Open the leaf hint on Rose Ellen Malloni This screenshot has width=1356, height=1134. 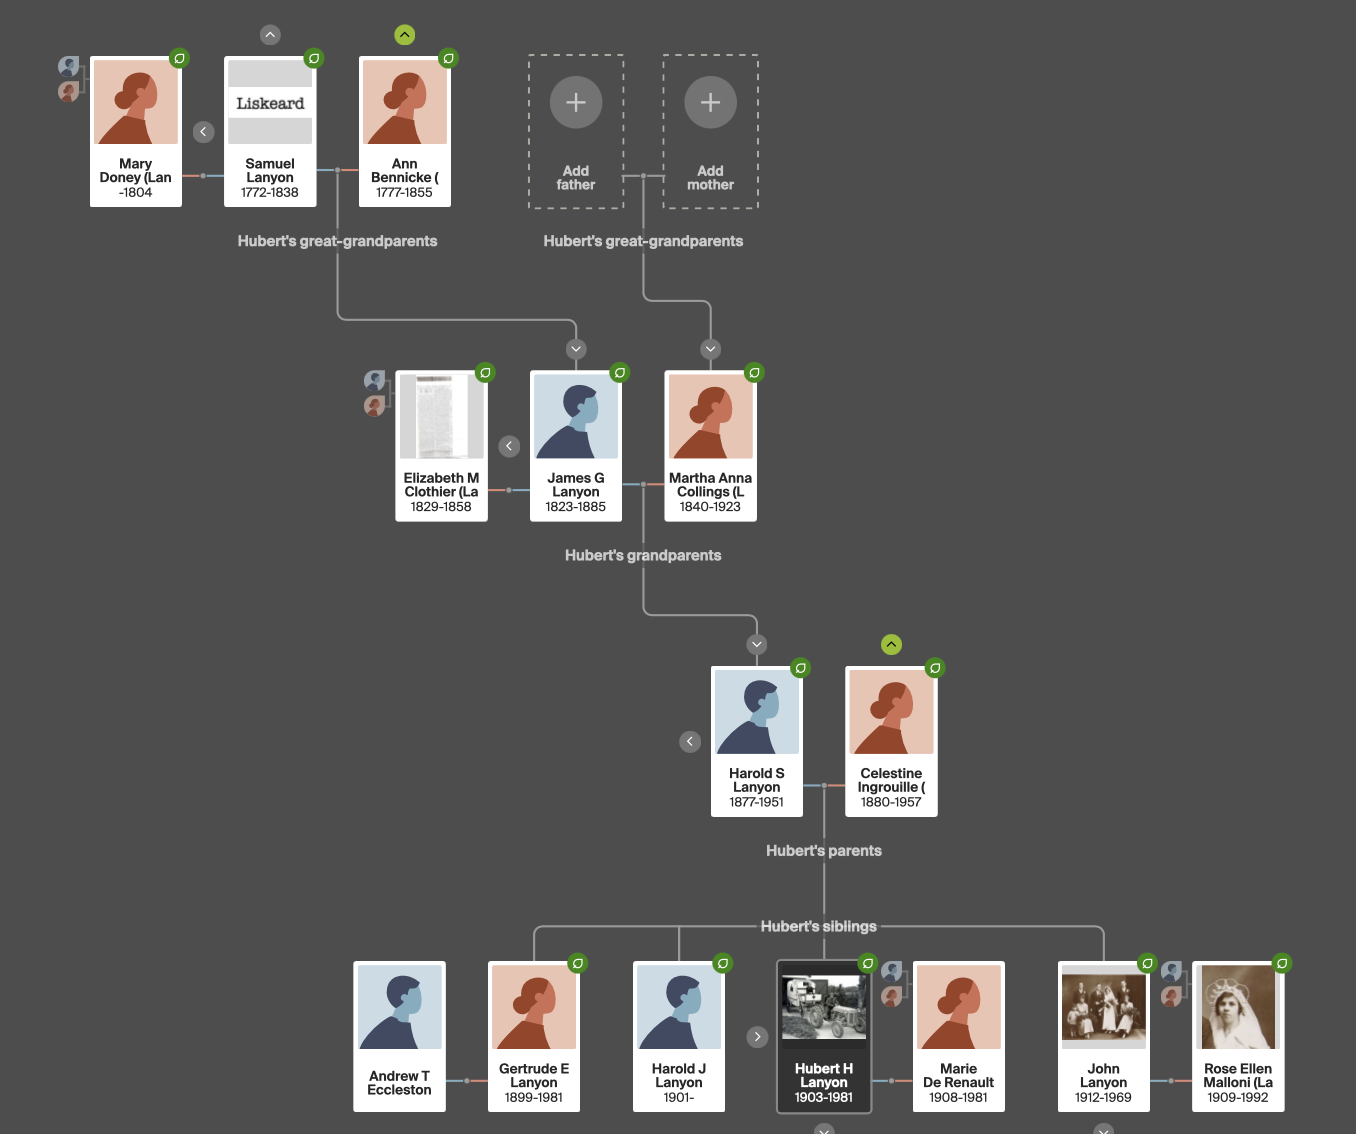(1282, 963)
